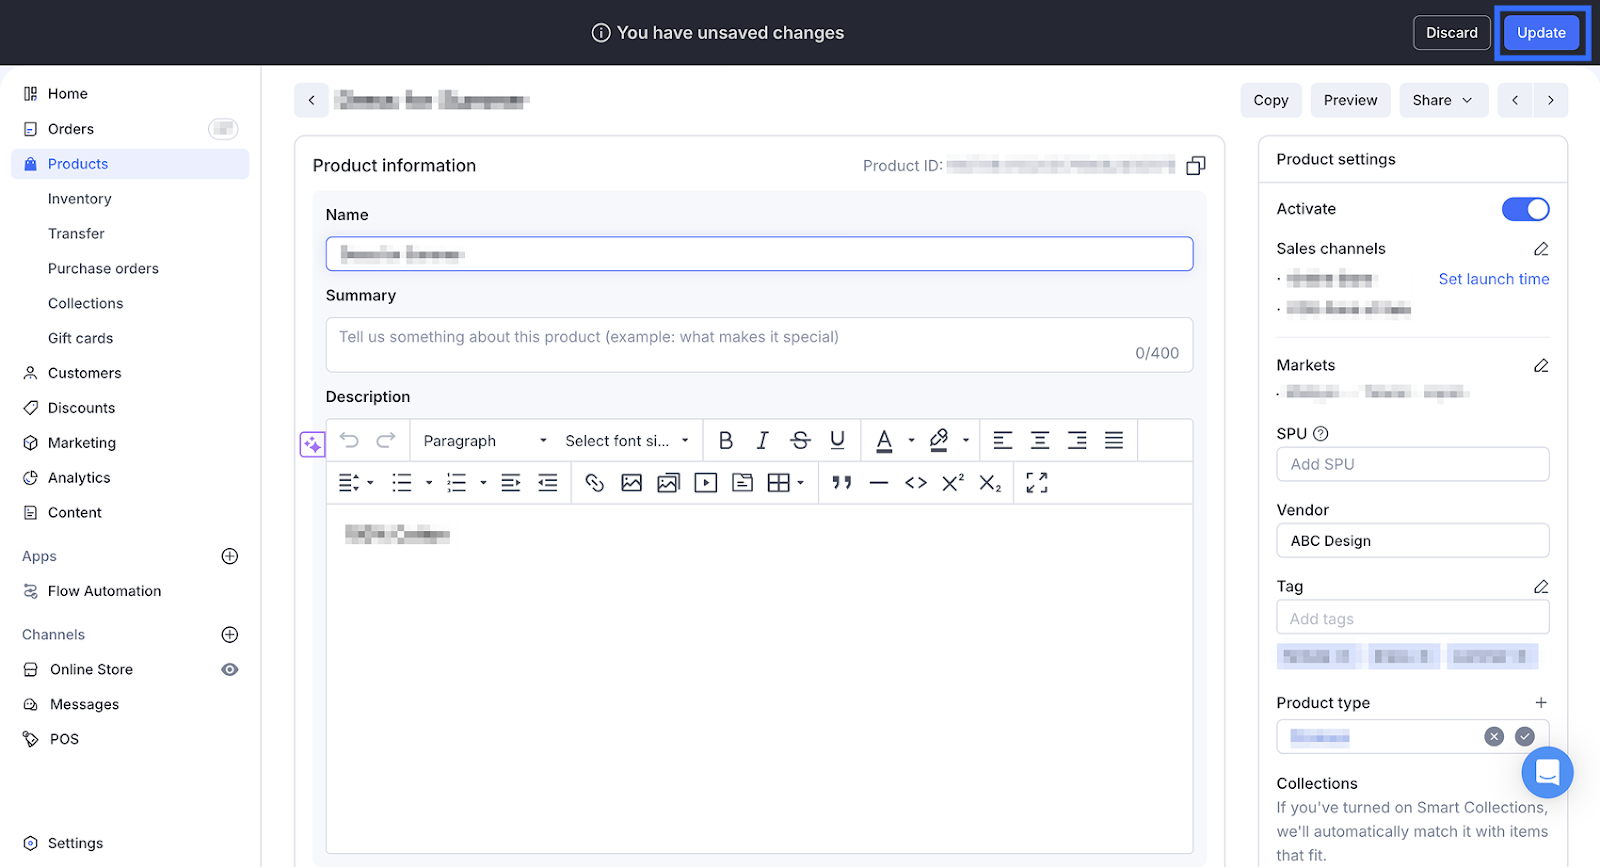Open Inventory in the sidebar
1600x868 pixels.
[80, 199]
